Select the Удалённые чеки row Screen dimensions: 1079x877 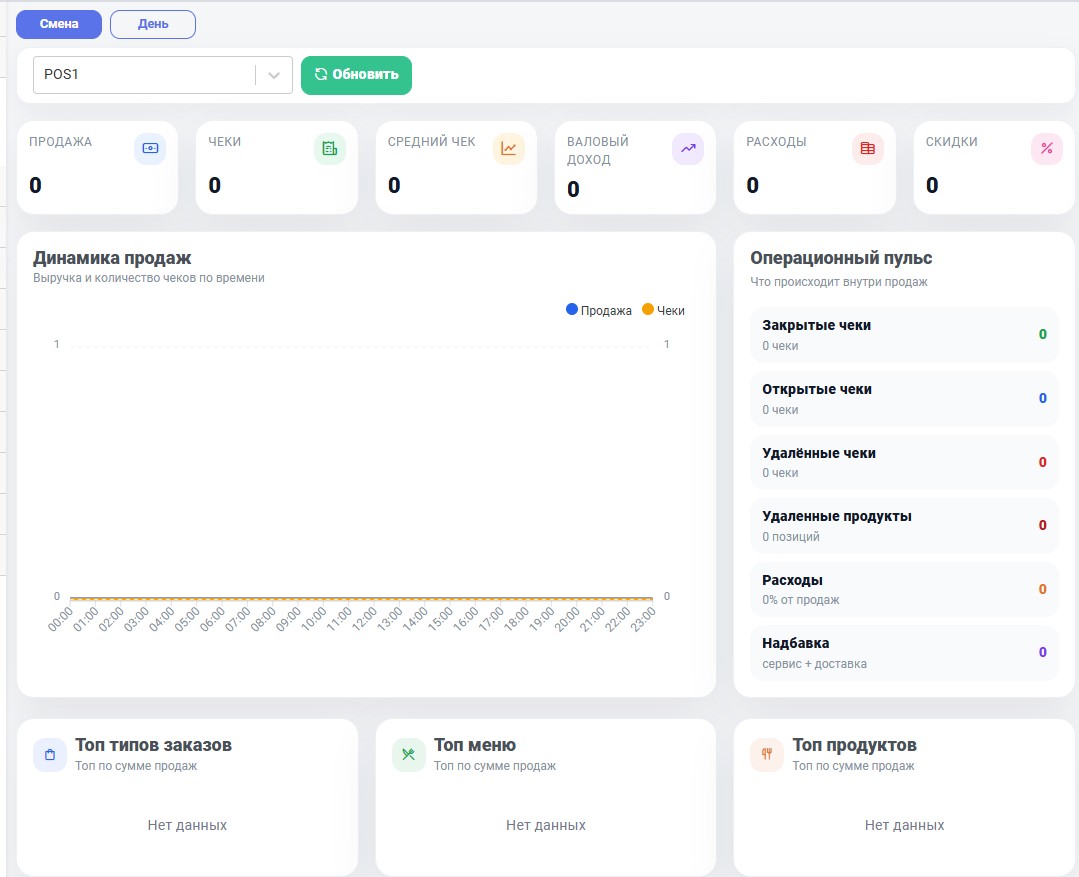[x=904, y=463]
